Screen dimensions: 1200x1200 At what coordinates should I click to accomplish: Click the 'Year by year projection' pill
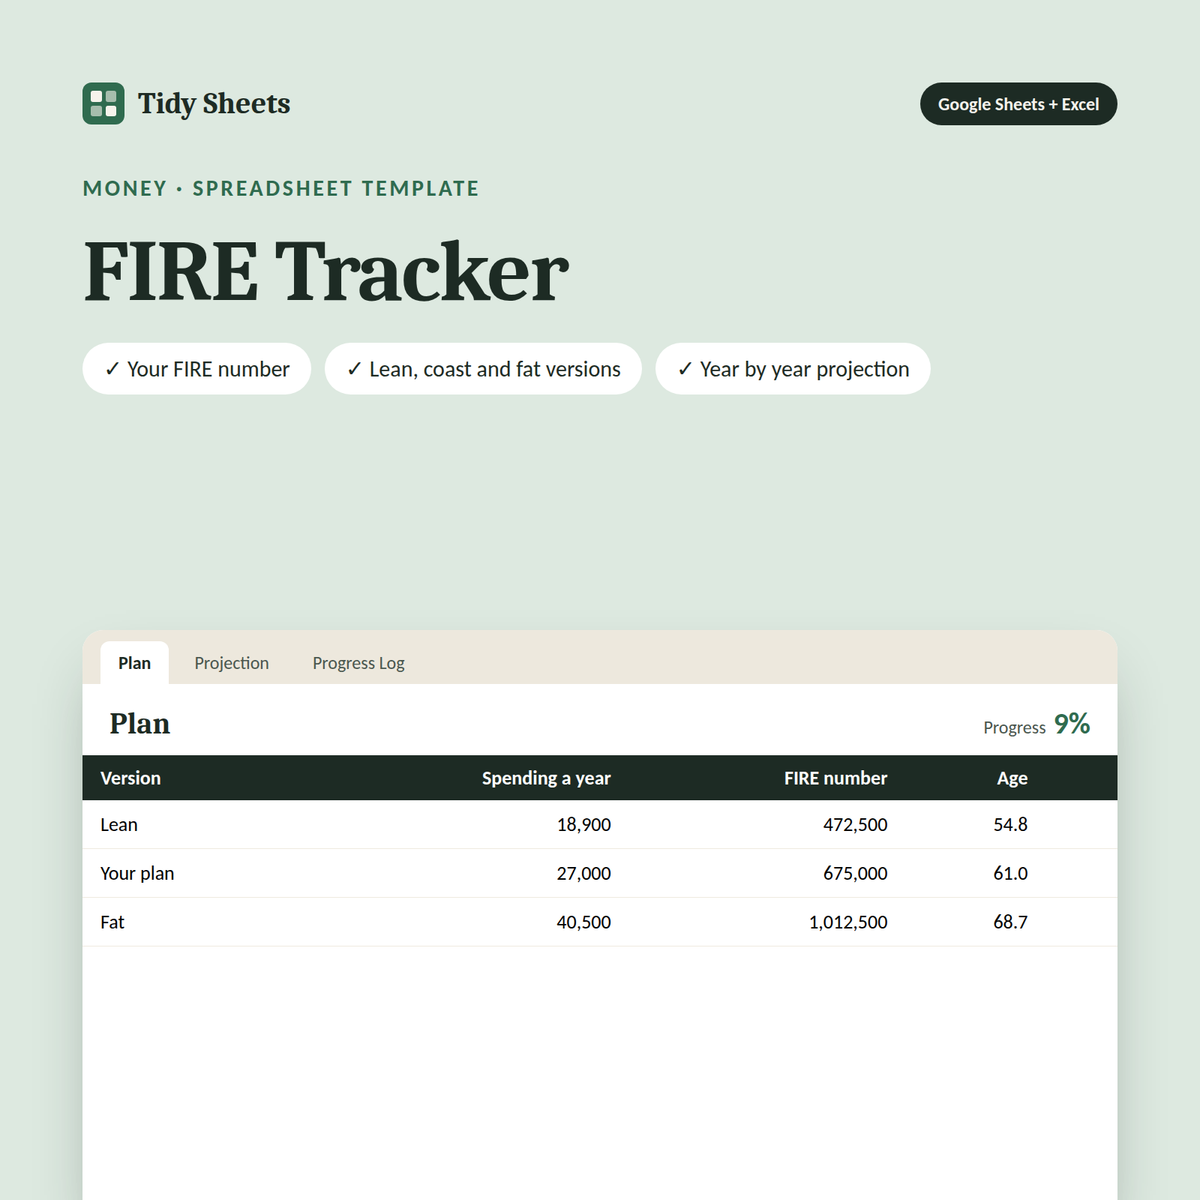coord(793,369)
